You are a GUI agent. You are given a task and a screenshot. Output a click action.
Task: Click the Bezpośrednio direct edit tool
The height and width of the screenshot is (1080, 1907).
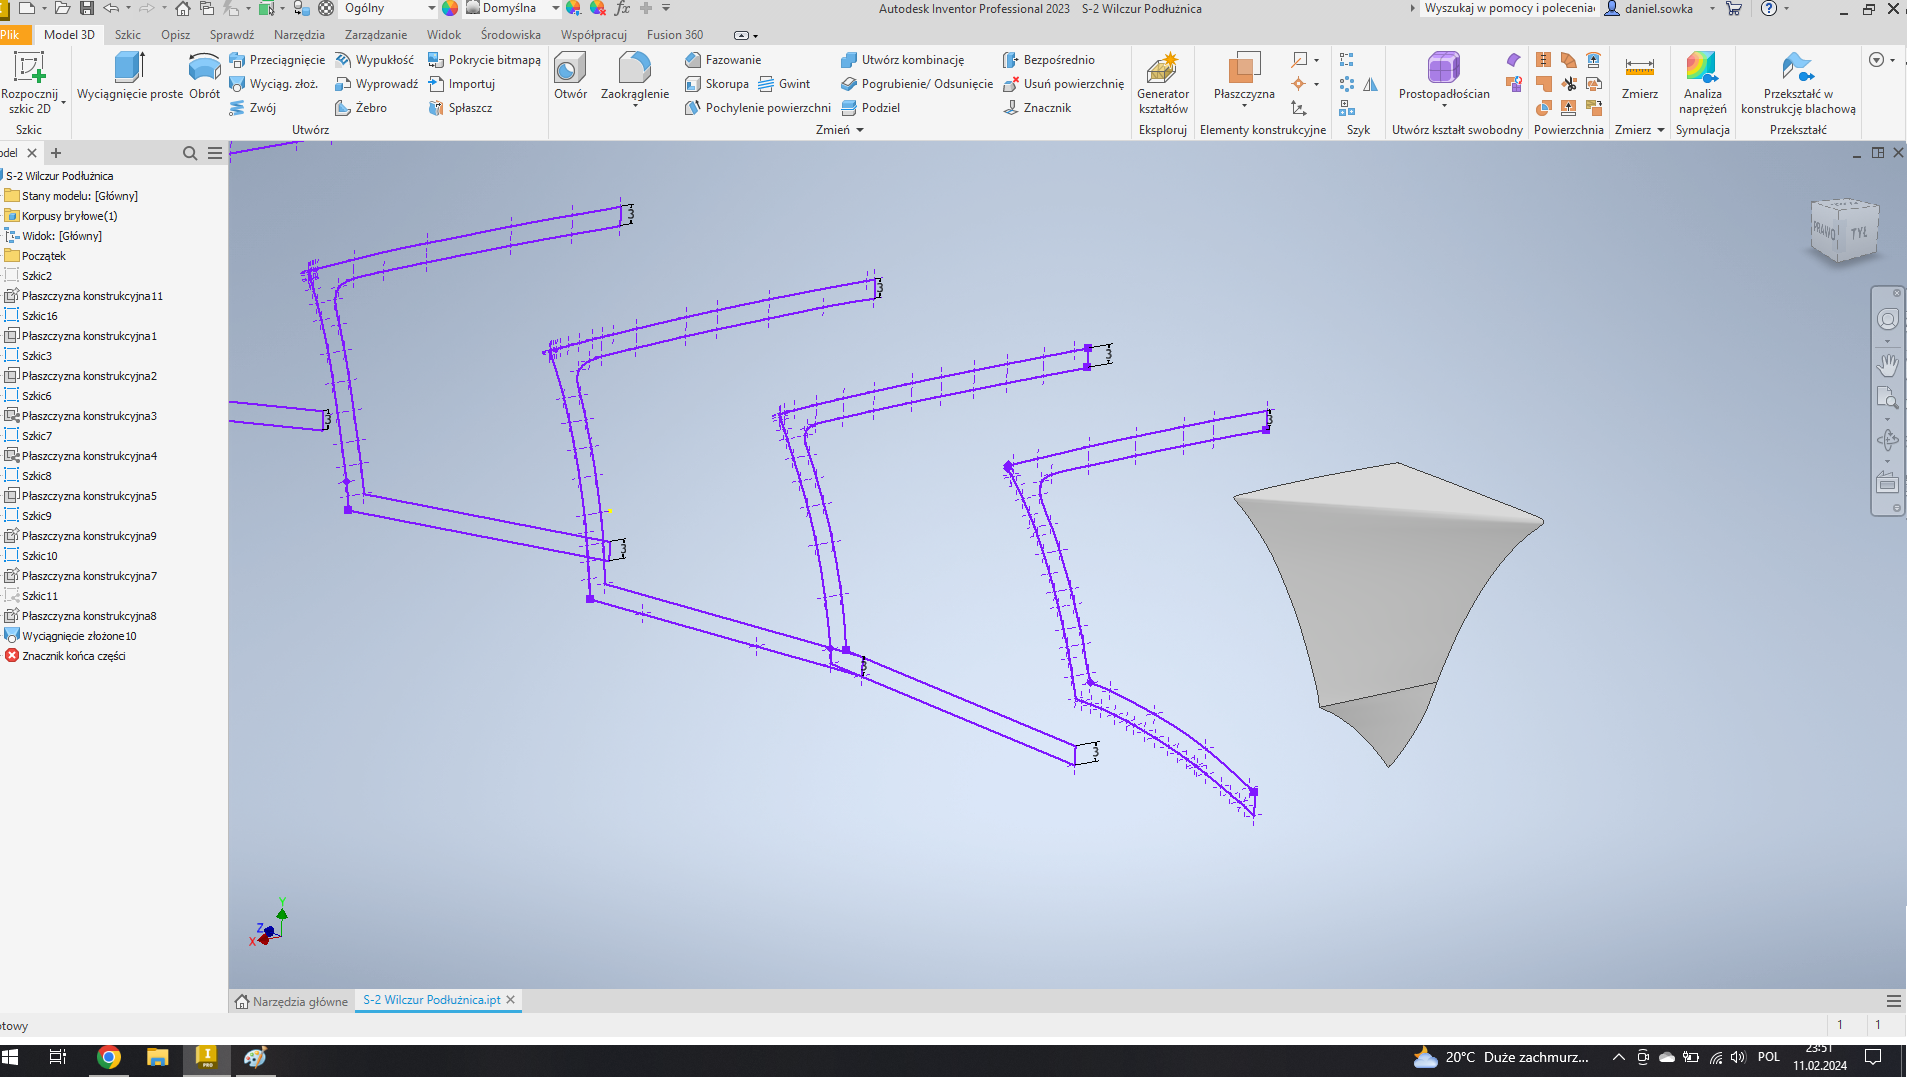tap(1049, 60)
